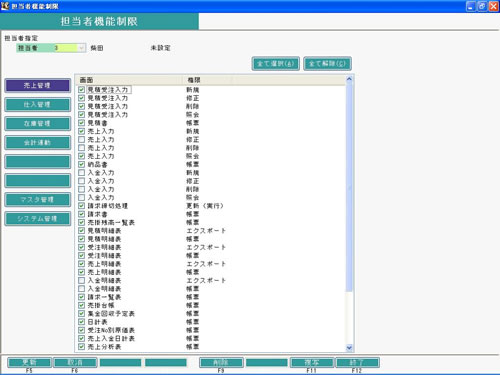This screenshot has height=375, width=500.
Task: Click the 全て解除(C) button
Action: pyautogui.click(x=327, y=63)
